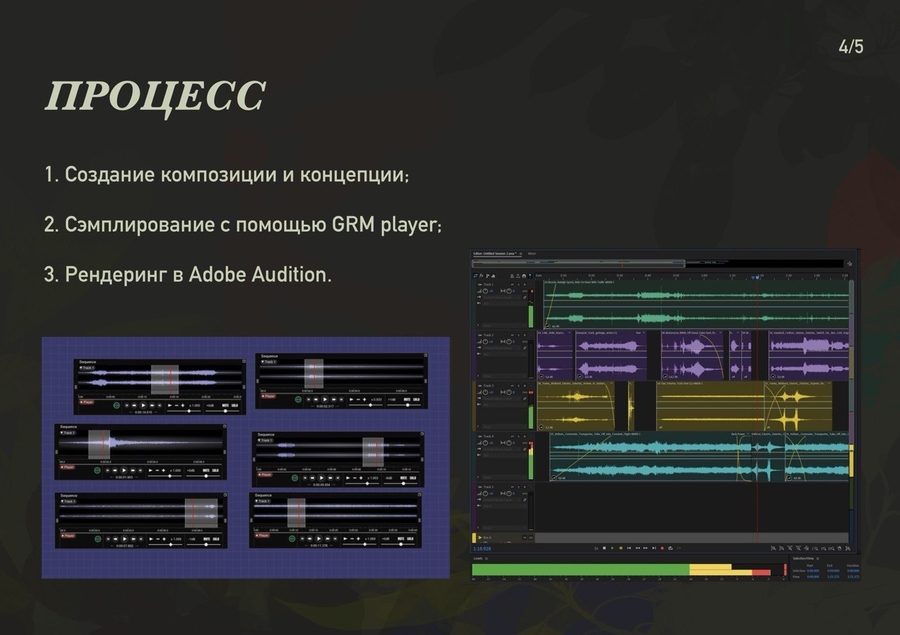Click red Player button on top-left GRM panel

87,402
